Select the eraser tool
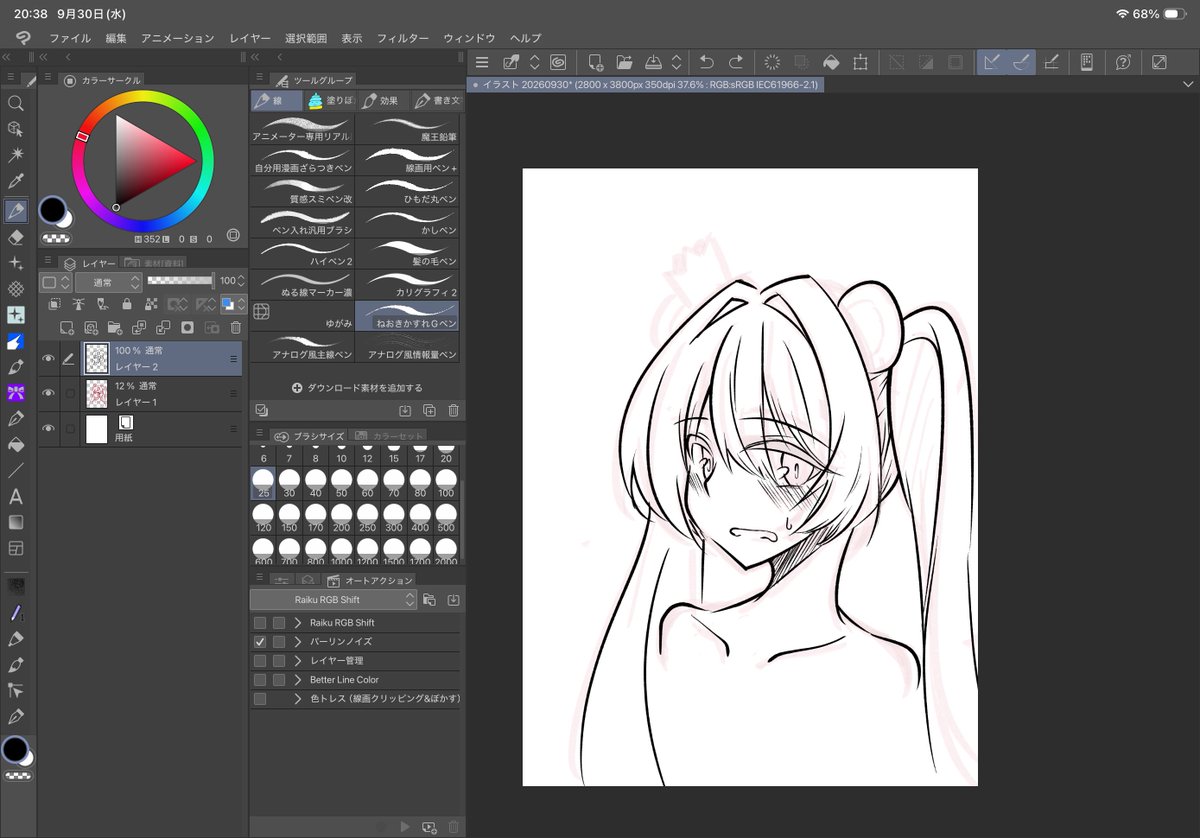The height and width of the screenshot is (838, 1200). click(x=15, y=237)
